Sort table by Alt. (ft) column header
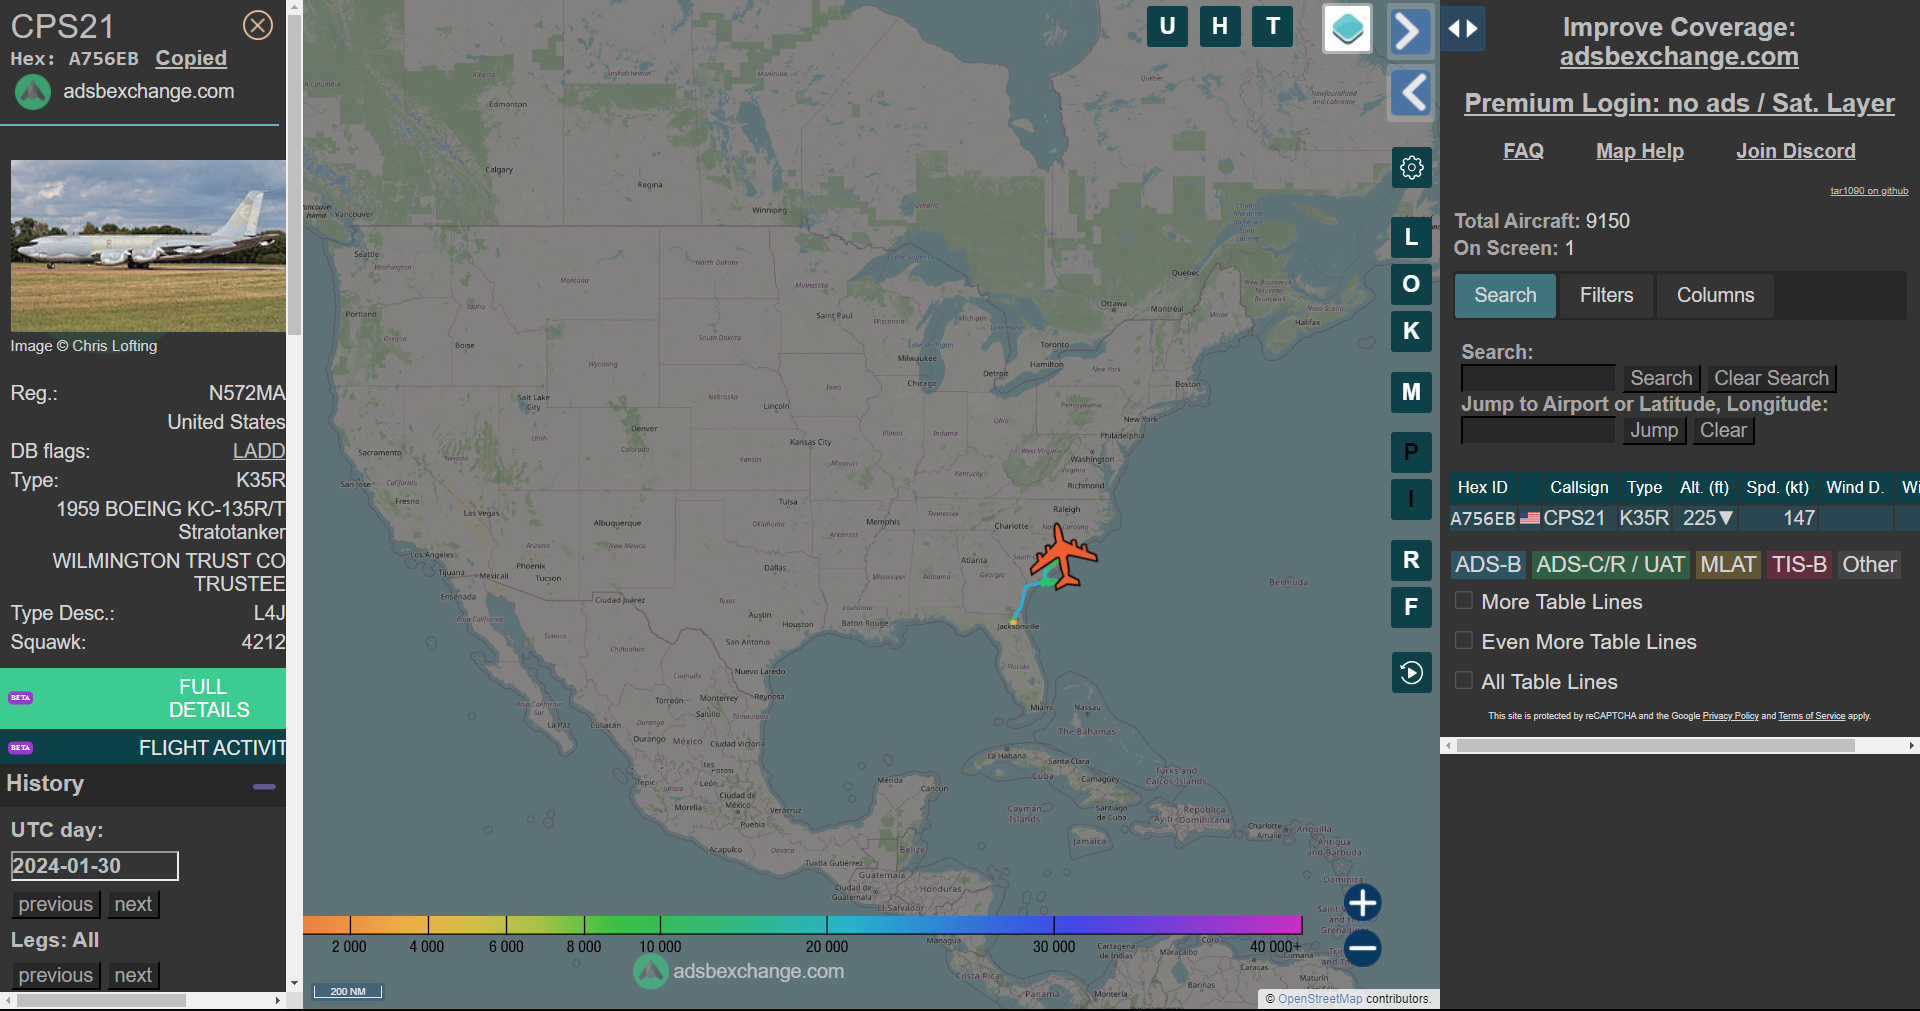The height and width of the screenshot is (1011, 1920). pos(1704,487)
